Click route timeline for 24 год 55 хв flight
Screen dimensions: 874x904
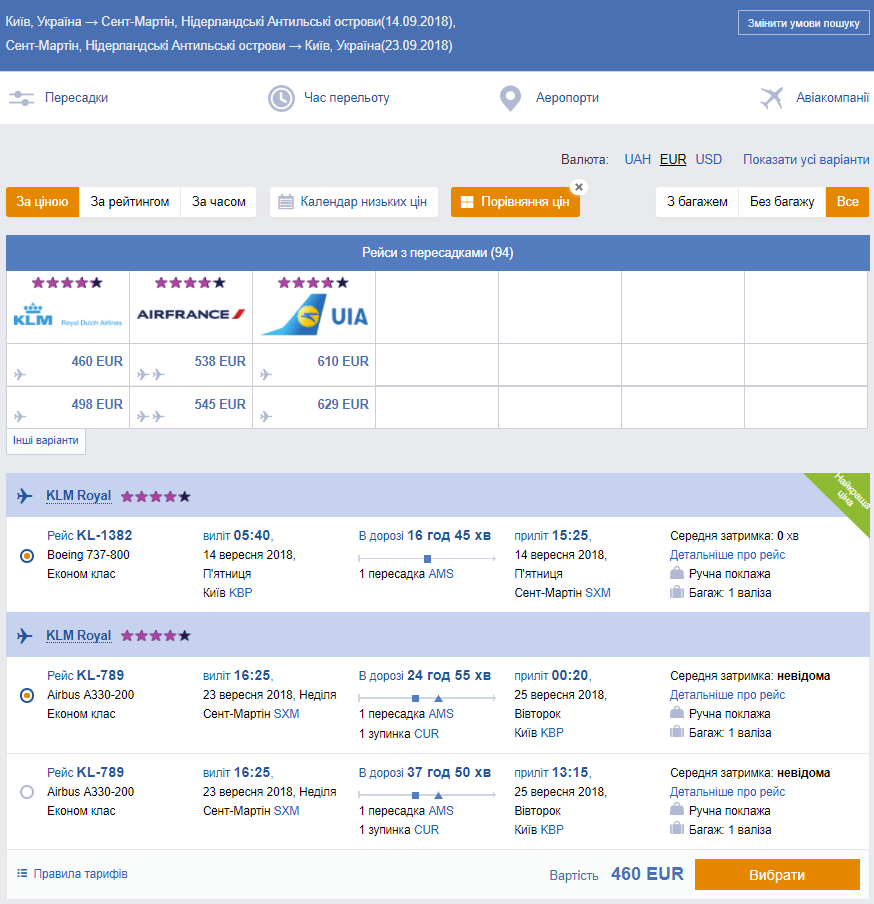tap(427, 698)
